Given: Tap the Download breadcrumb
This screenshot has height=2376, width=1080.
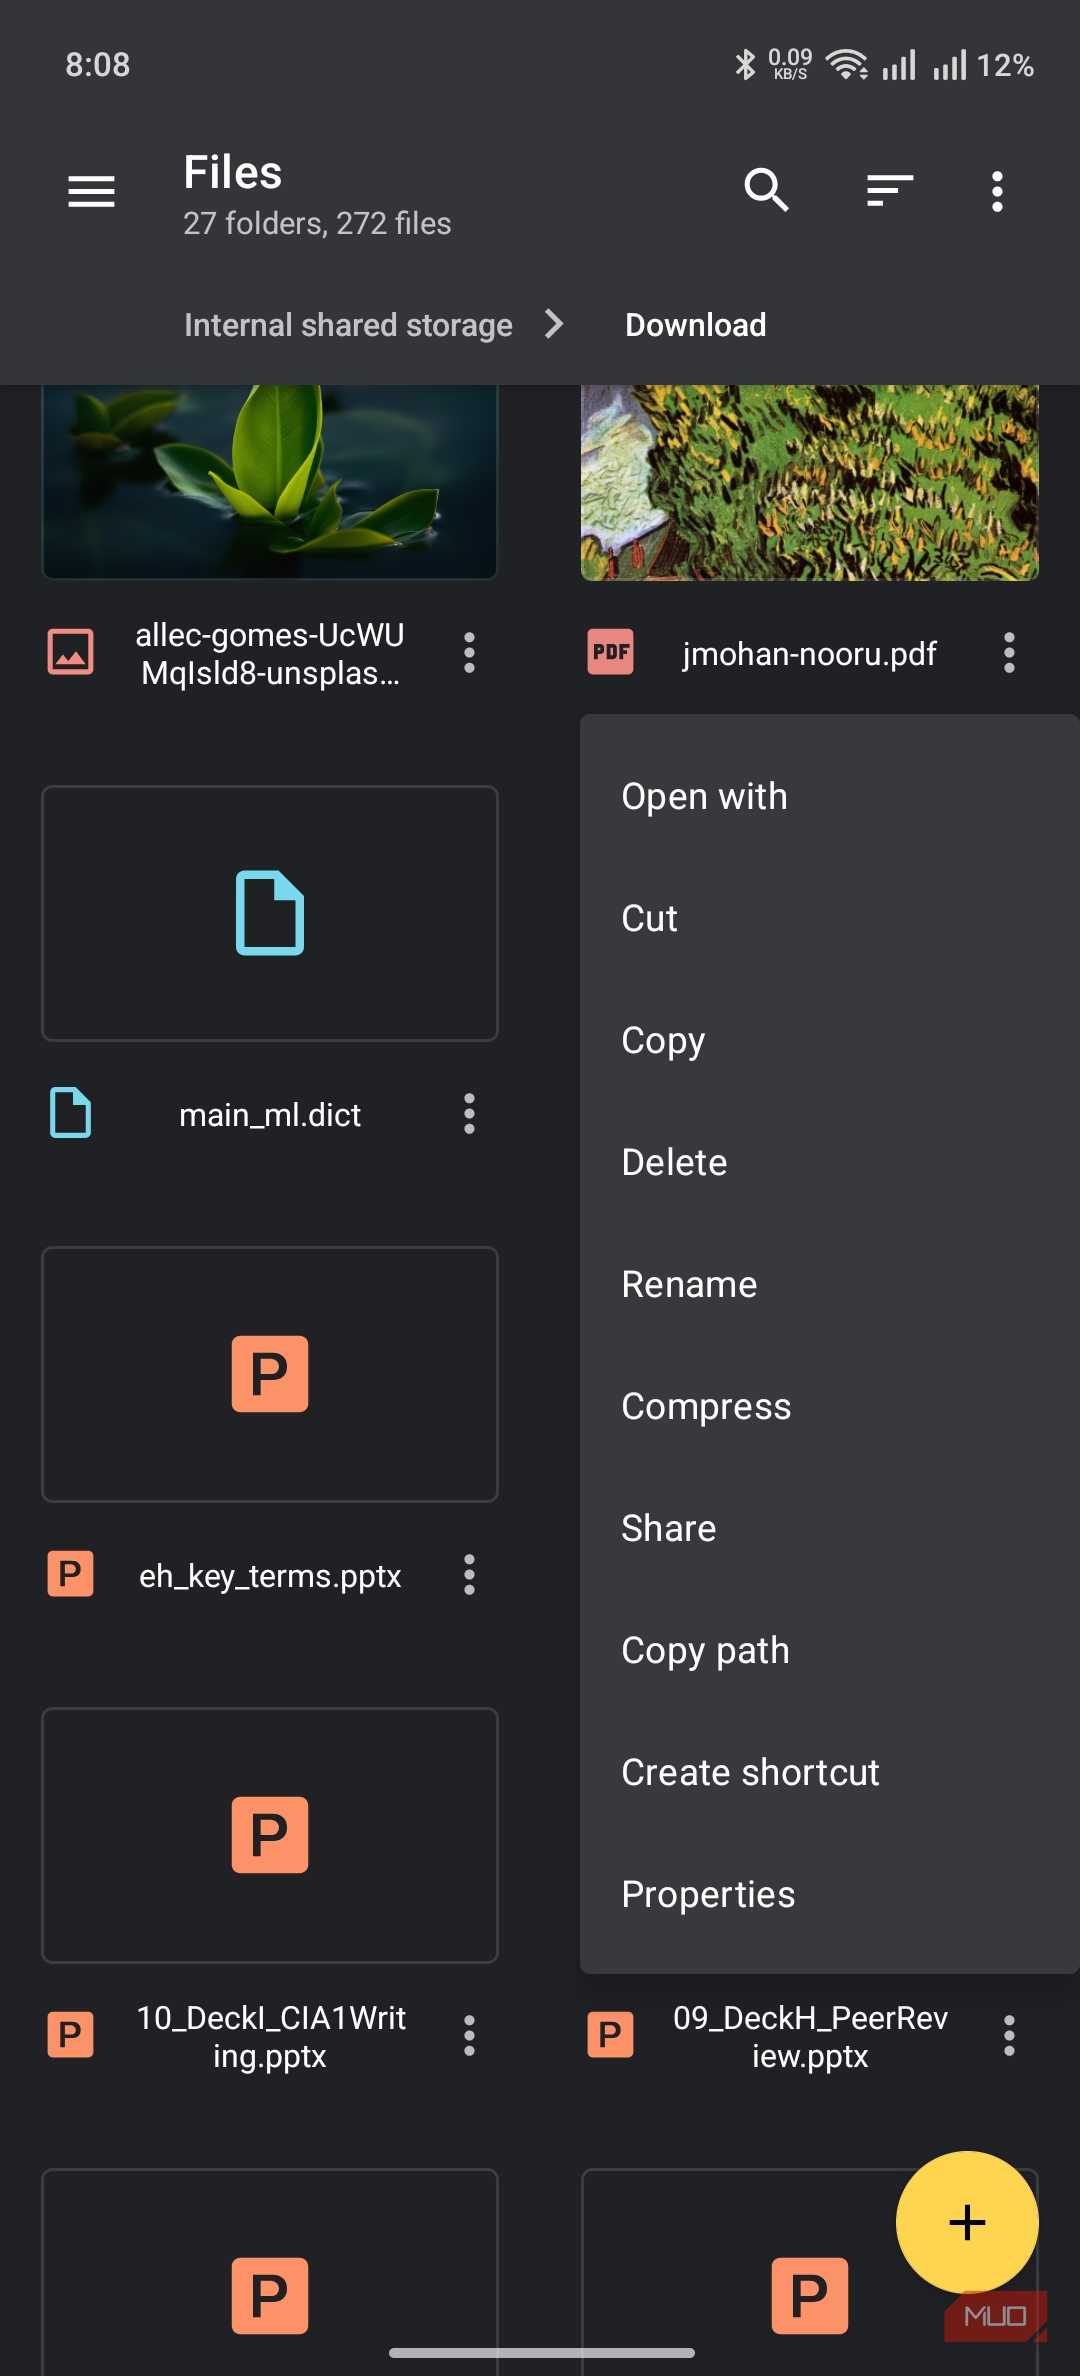Looking at the screenshot, I should tap(696, 325).
